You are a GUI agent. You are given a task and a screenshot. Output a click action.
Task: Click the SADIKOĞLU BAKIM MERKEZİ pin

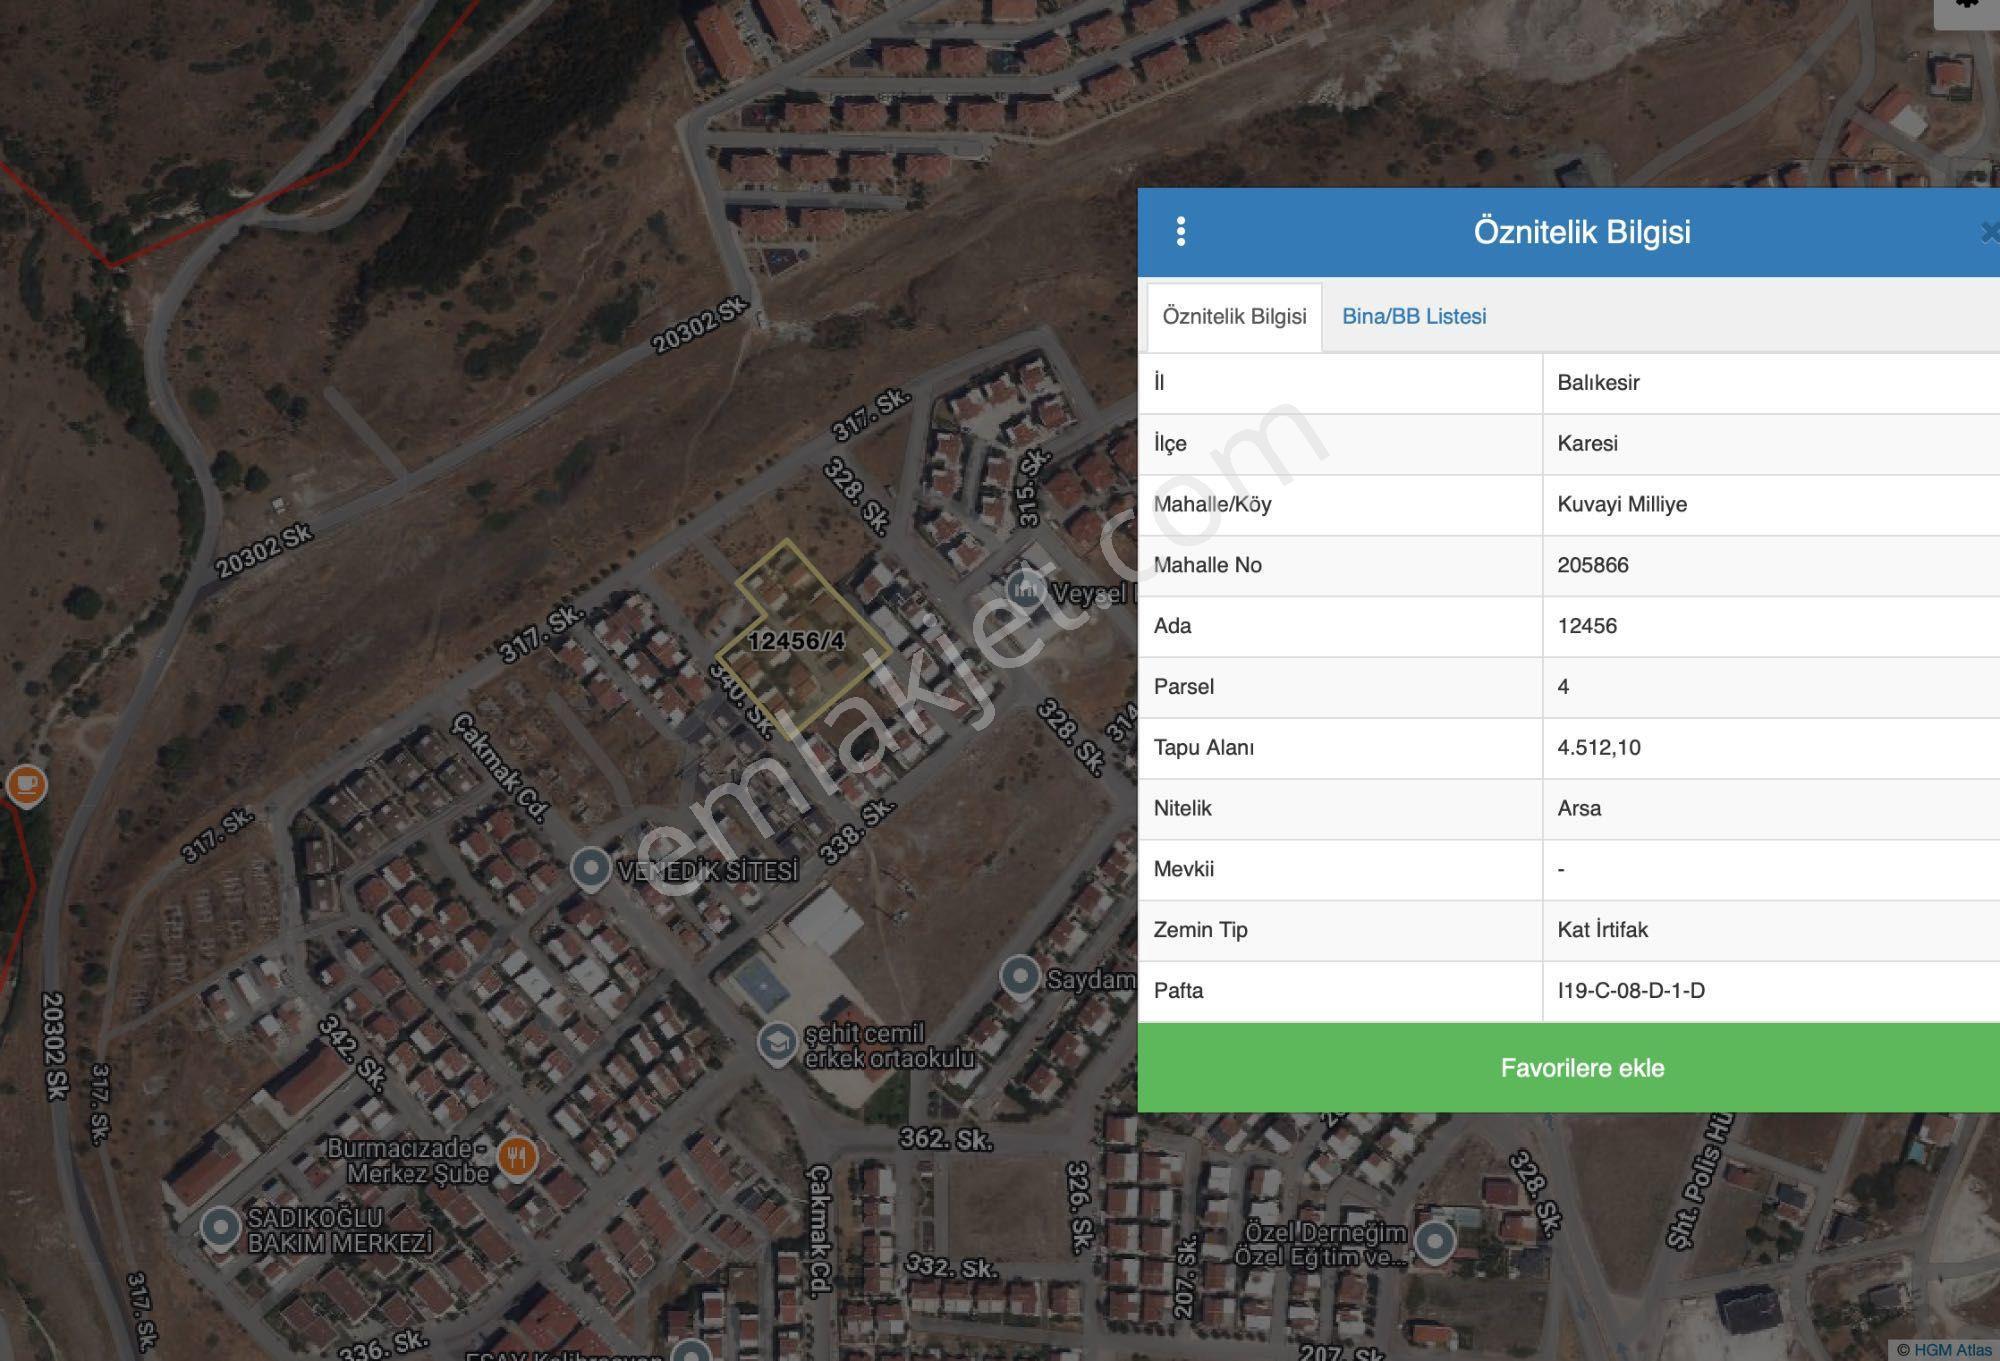tap(220, 1227)
